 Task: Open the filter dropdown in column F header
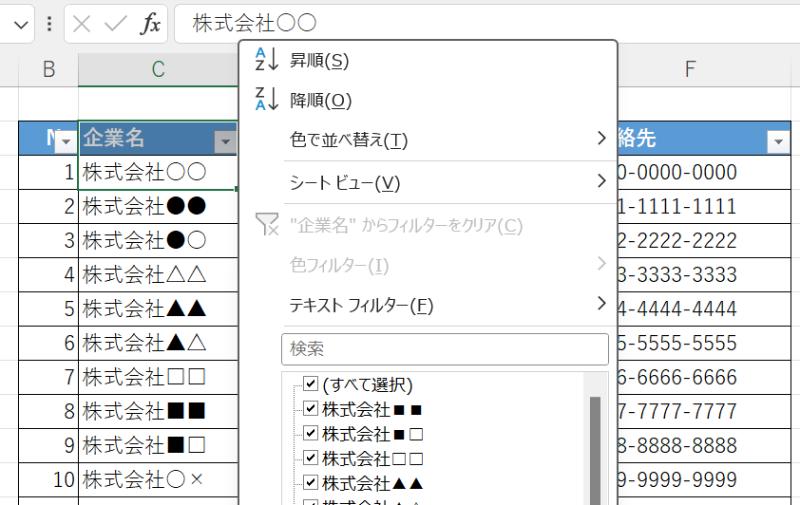click(778, 143)
